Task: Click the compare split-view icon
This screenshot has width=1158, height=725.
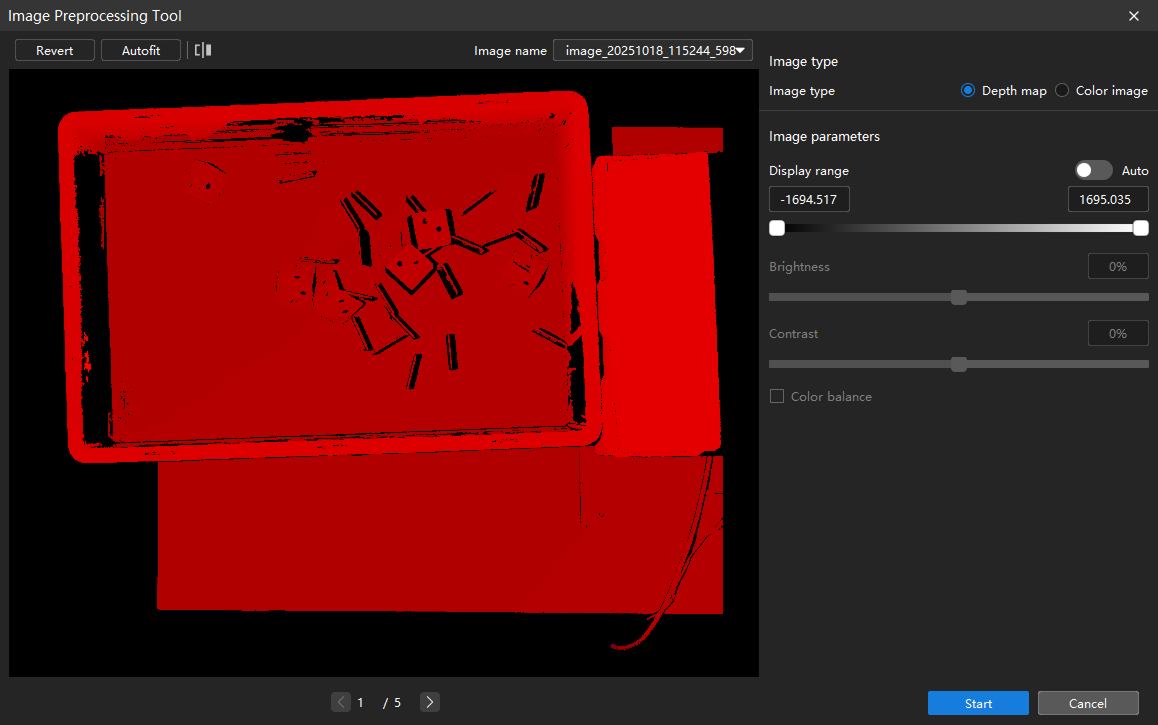Action: point(203,50)
